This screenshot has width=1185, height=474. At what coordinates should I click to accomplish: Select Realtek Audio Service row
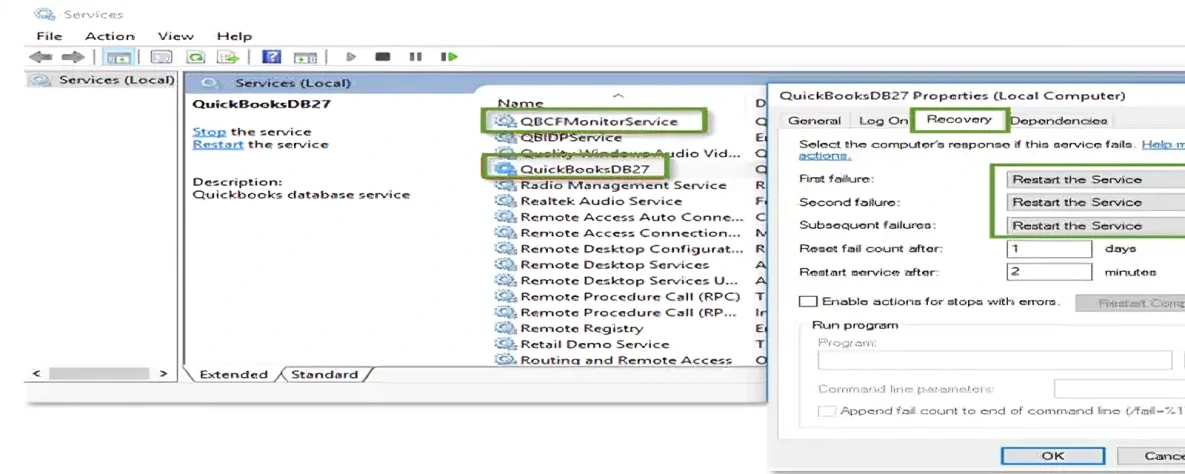(601, 201)
